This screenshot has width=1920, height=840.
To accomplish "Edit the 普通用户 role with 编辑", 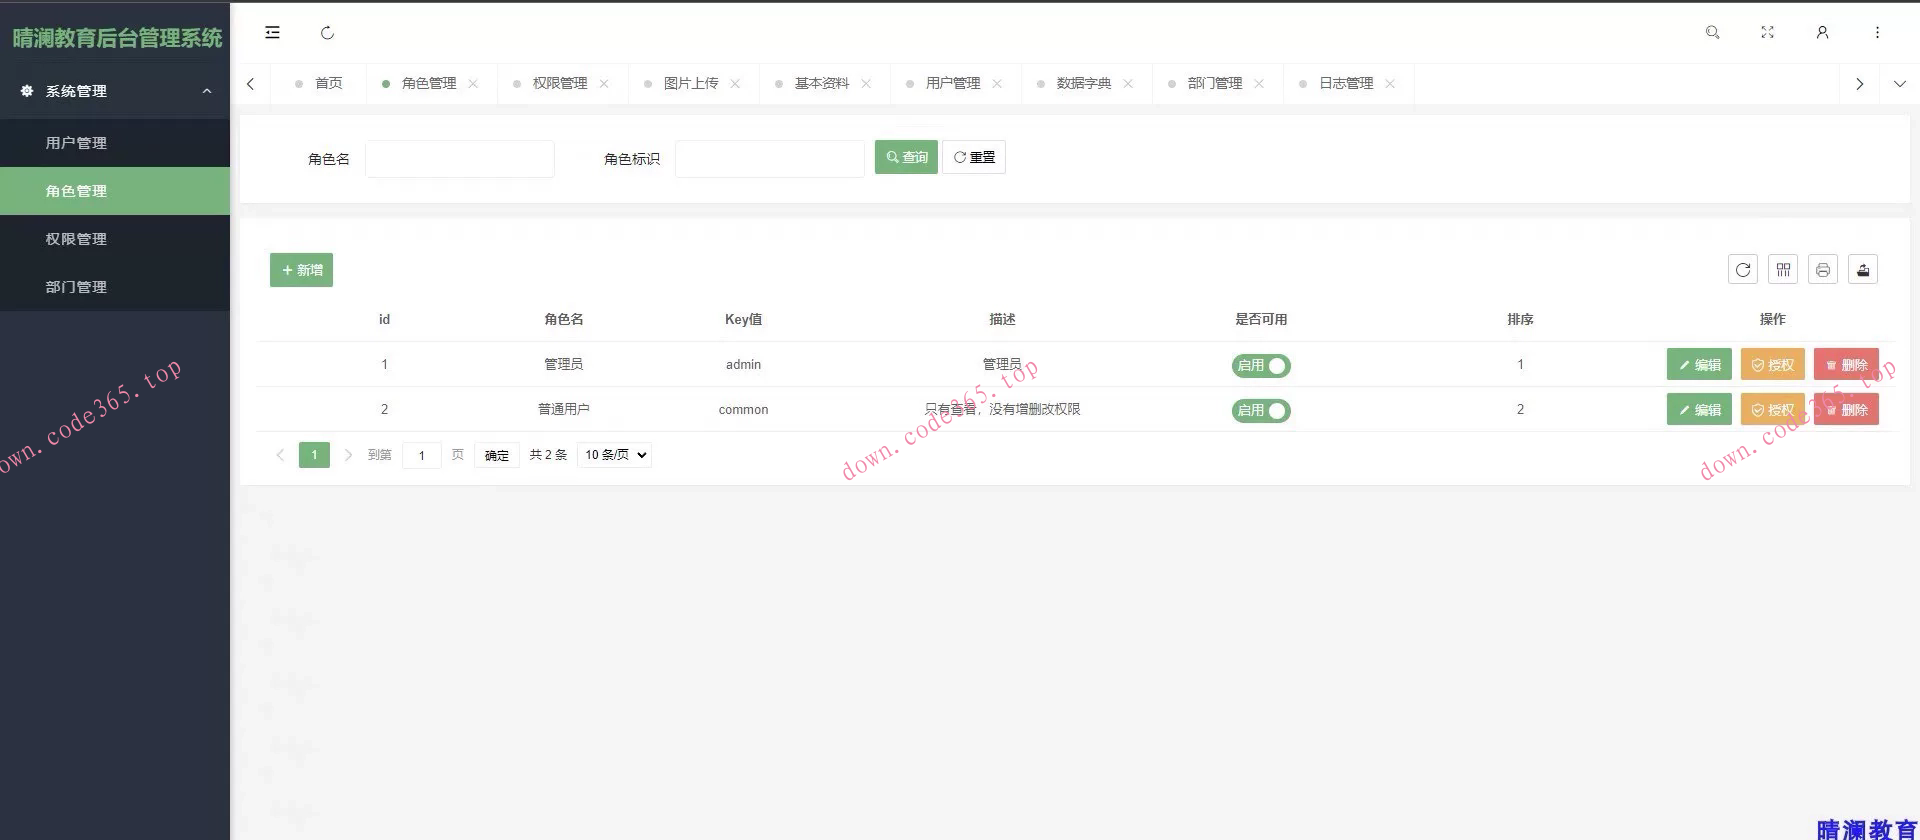I will pos(1699,409).
